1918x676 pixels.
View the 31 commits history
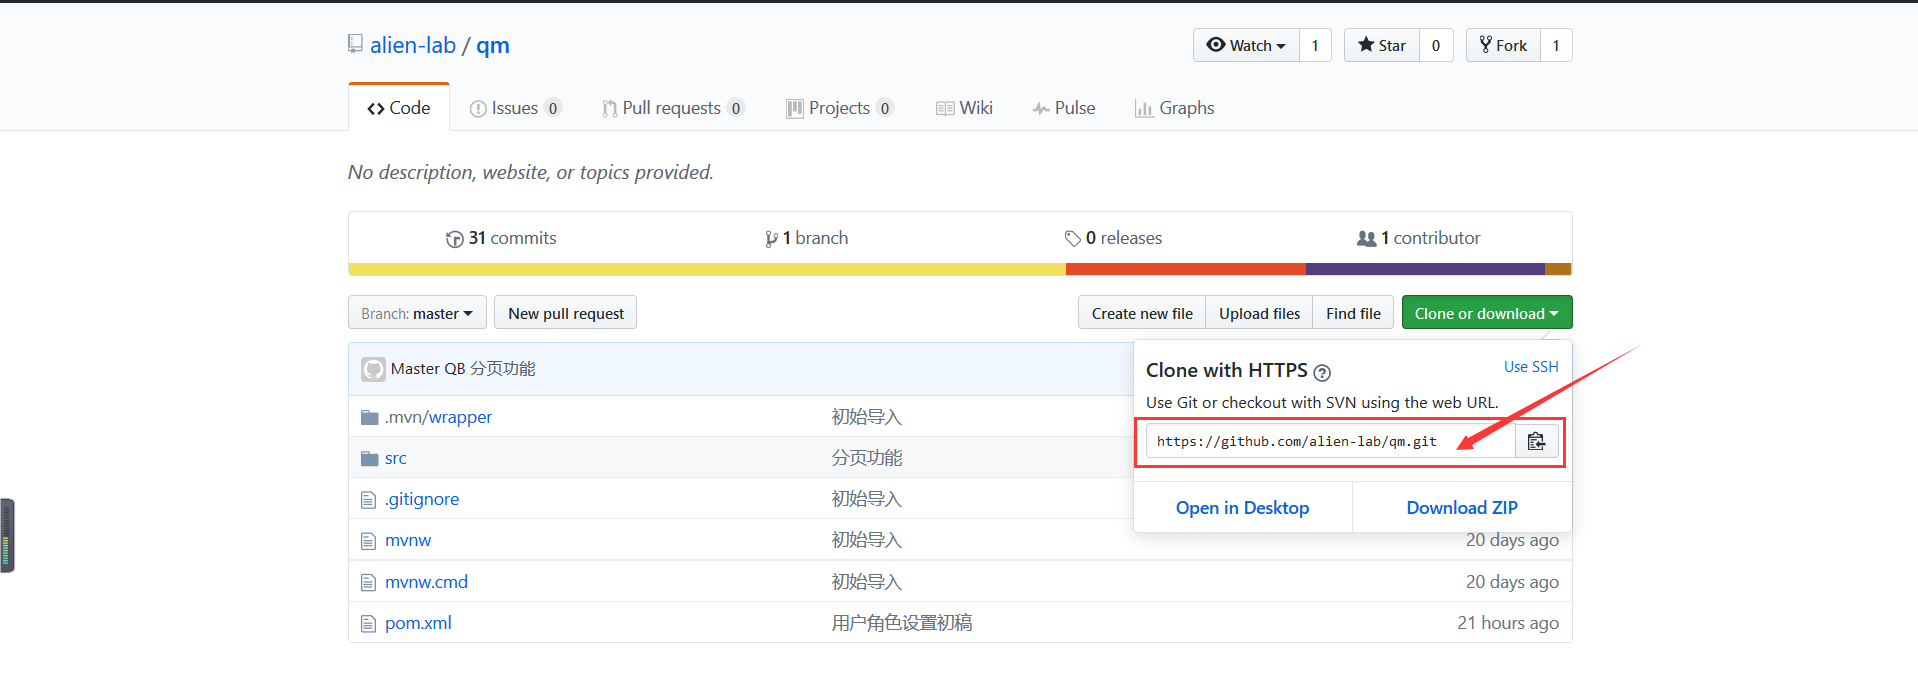point(501,238)
